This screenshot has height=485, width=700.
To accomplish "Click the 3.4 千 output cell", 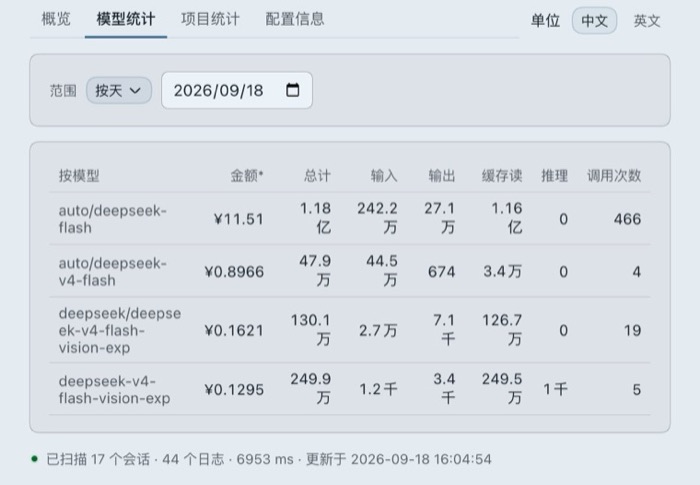I will 444,389.
